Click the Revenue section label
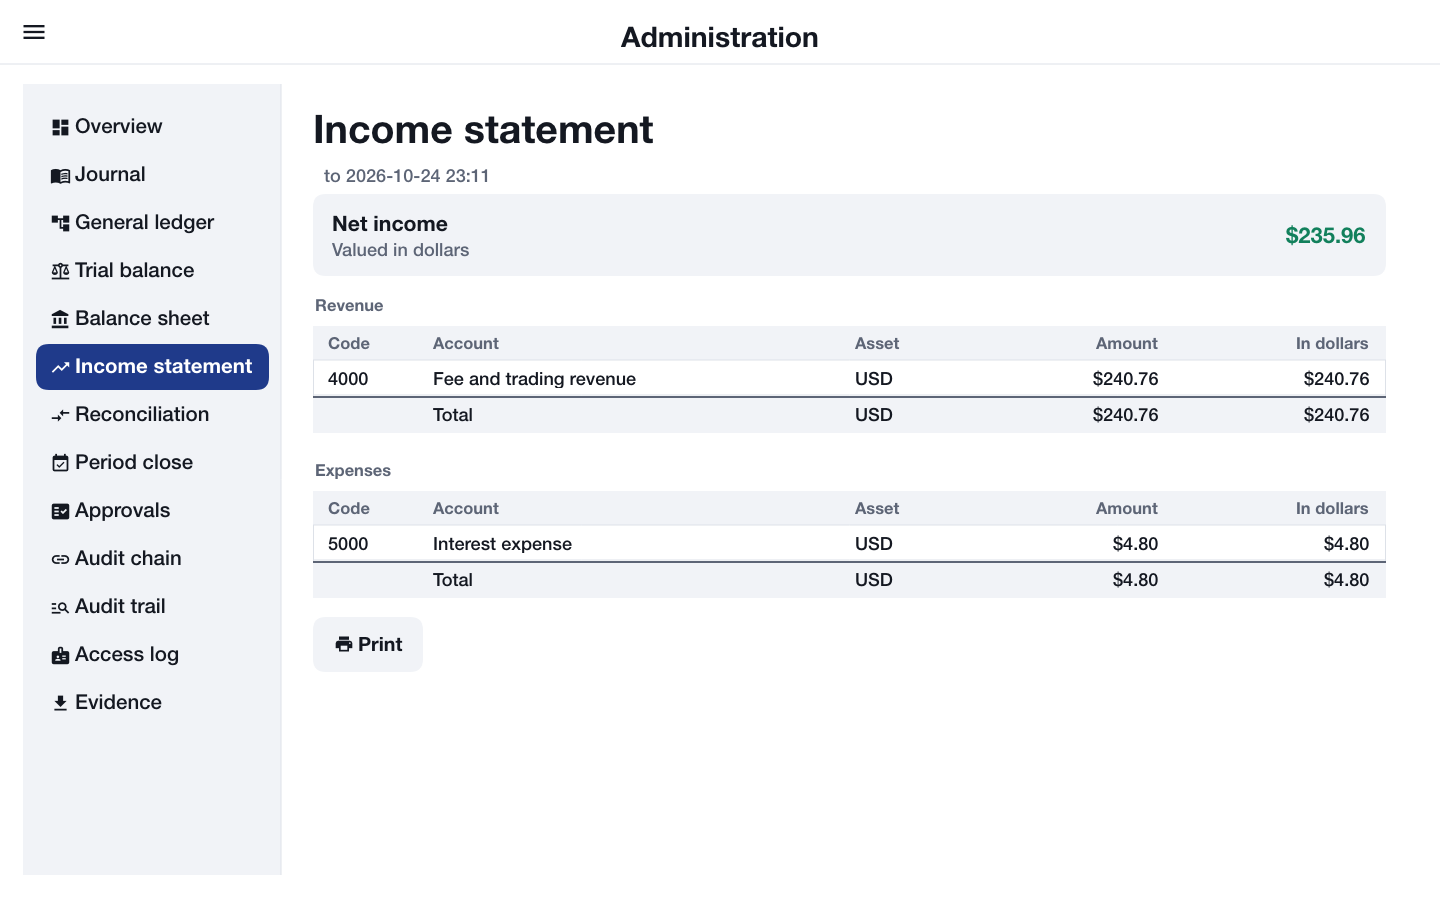 [349, 306]
